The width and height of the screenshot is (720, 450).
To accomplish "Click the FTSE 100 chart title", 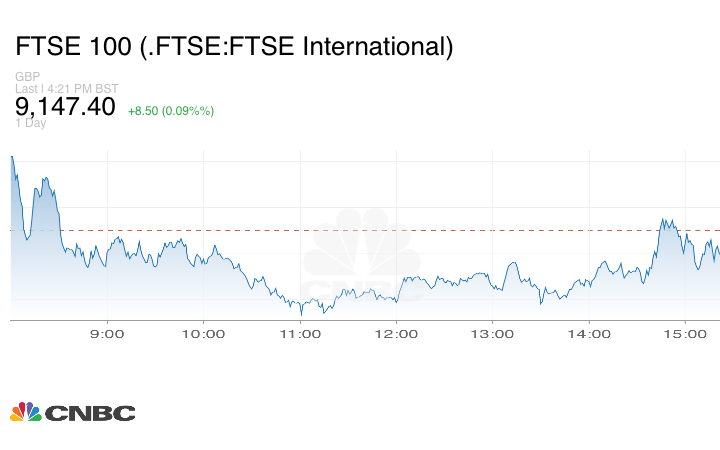I will click(234, 46).
